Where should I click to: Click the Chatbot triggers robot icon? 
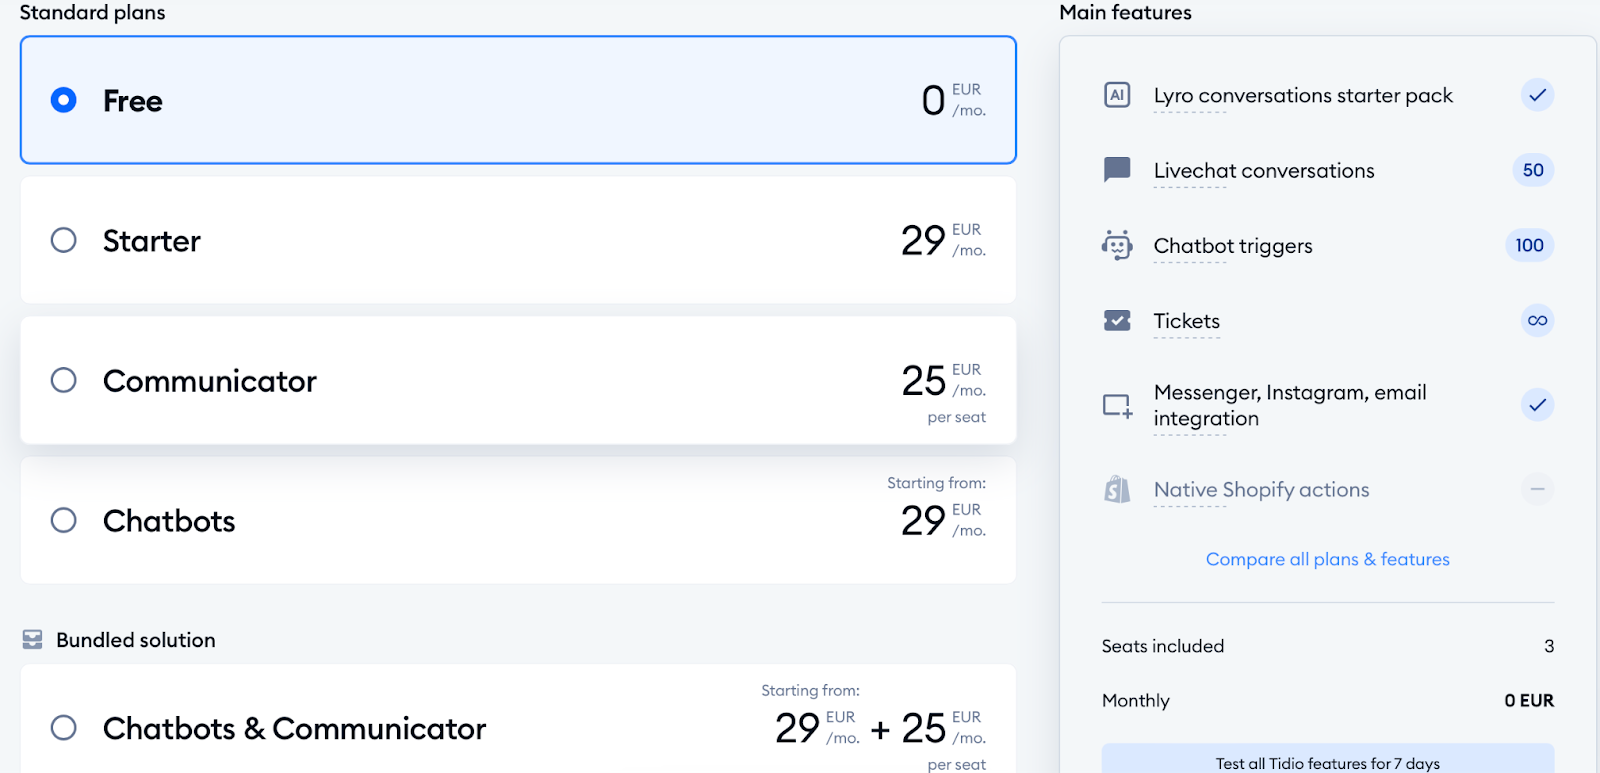[x=1117, y=245]
